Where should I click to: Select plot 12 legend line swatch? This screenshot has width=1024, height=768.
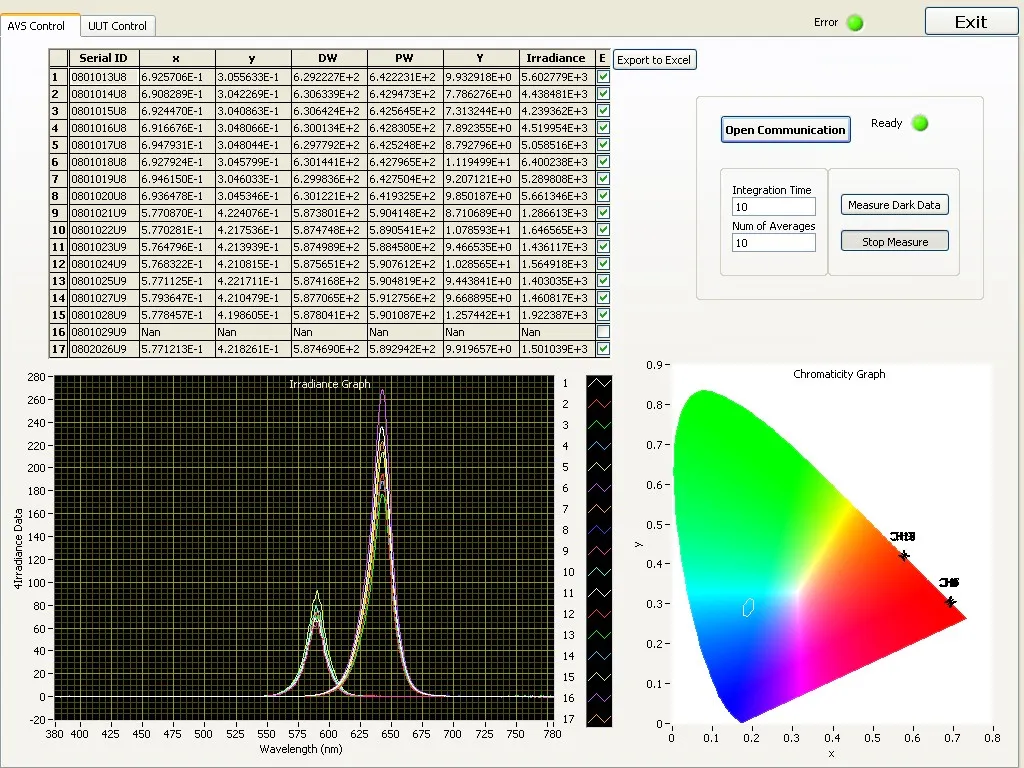click(599, 614)
